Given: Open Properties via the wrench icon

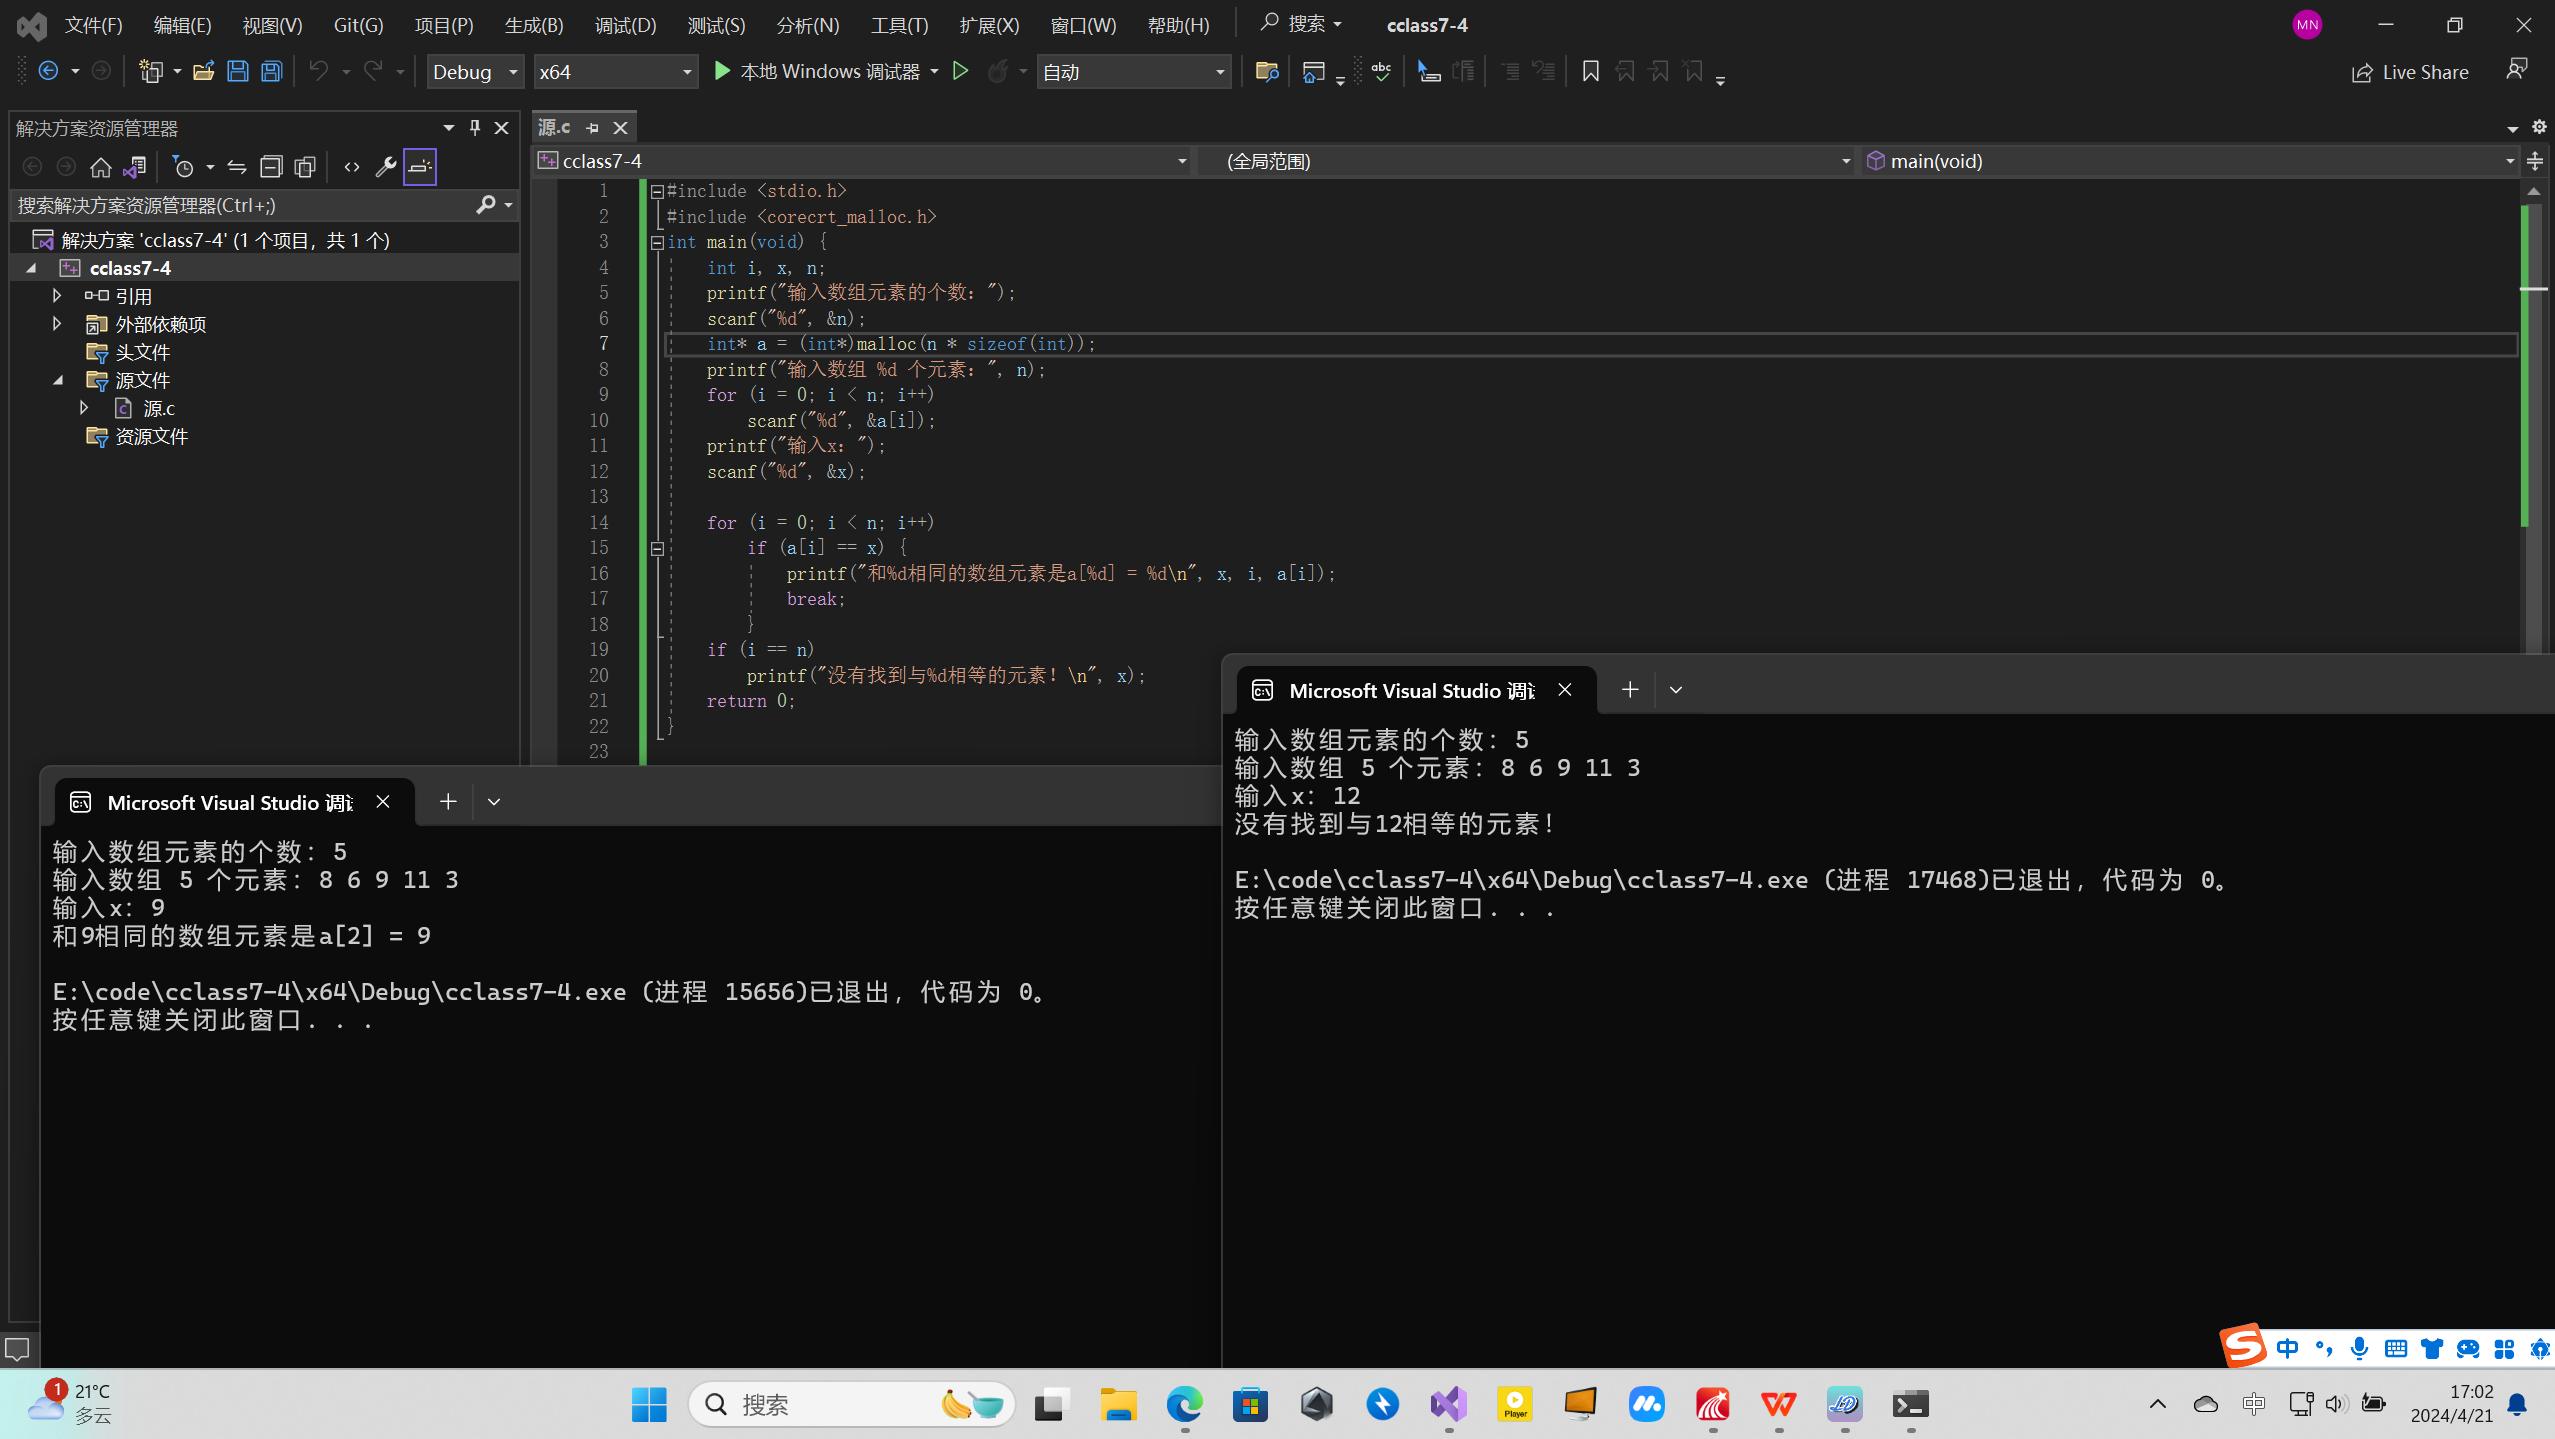Looking at the screenshot, I should tap(385, 167).
